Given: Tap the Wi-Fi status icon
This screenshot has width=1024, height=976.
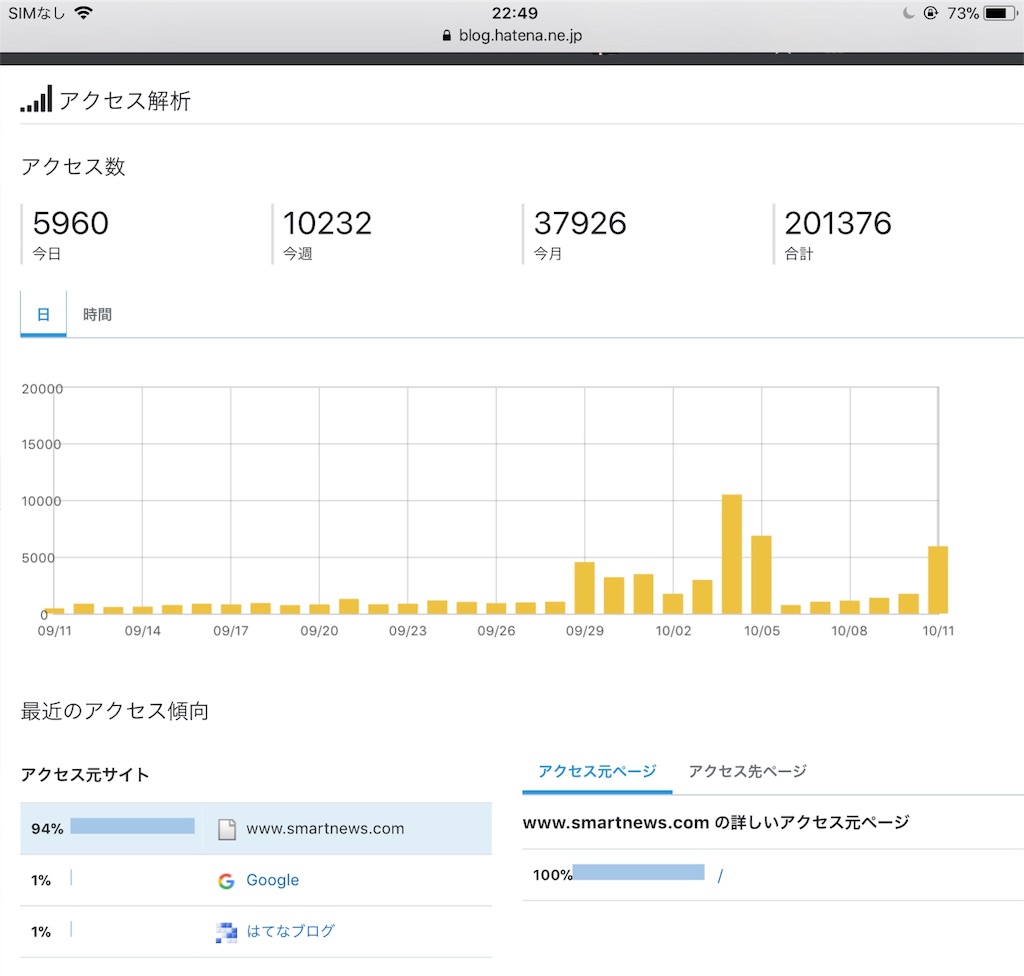Looking at the screenshot, I should click(x=83, y=12).
